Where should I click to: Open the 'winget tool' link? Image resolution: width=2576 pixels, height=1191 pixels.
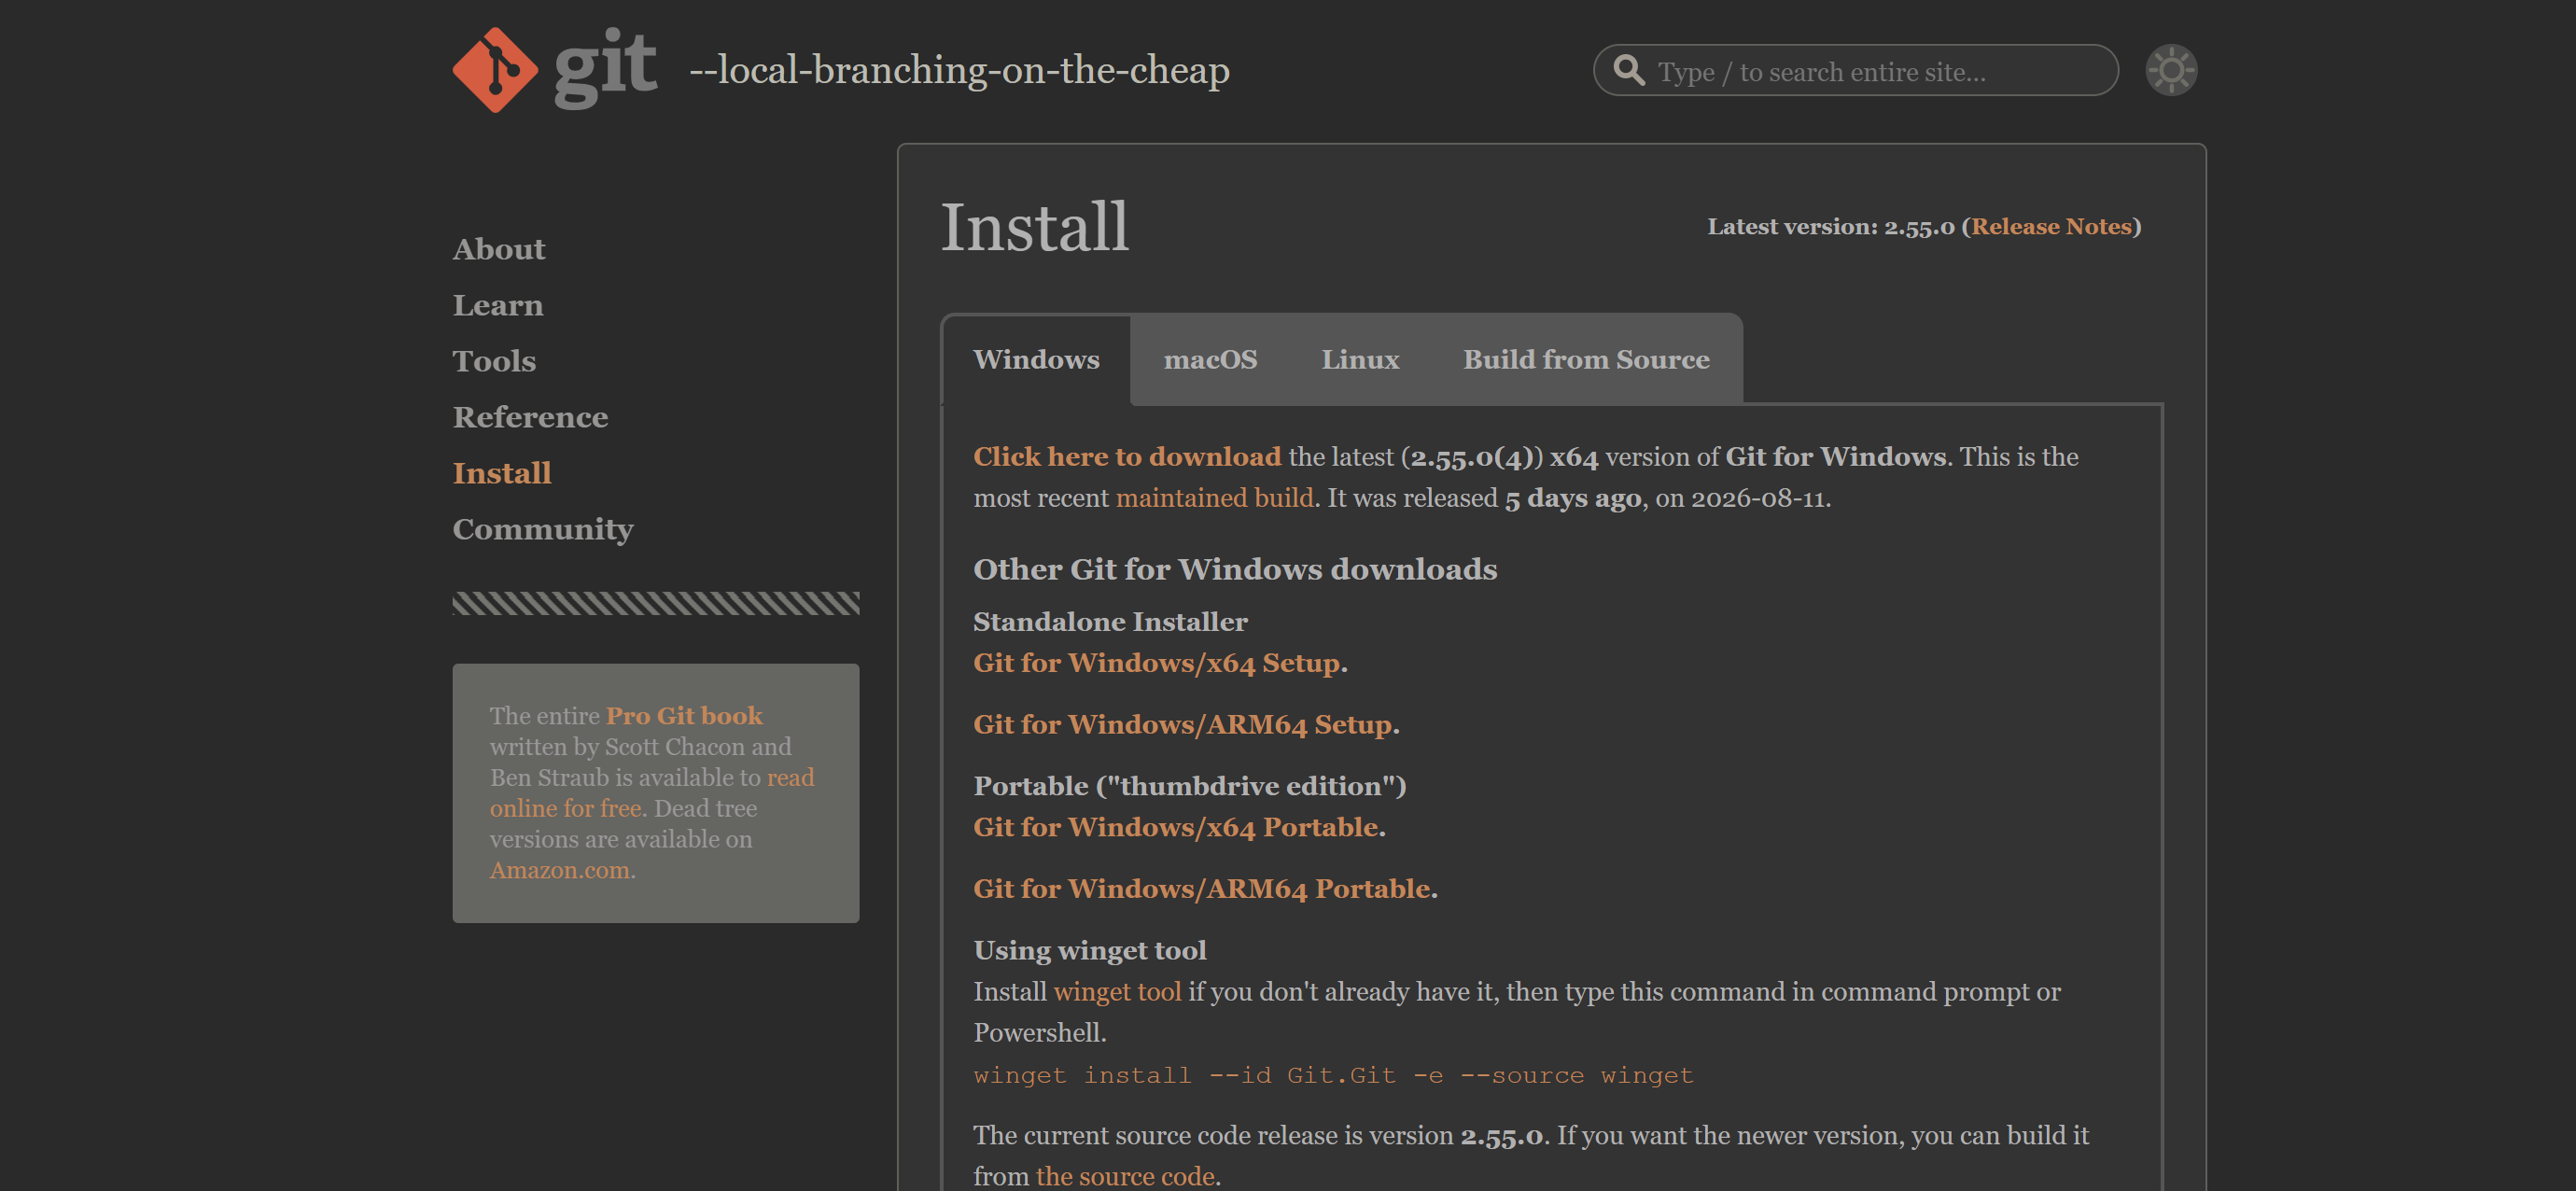(x=1117, y=992)
